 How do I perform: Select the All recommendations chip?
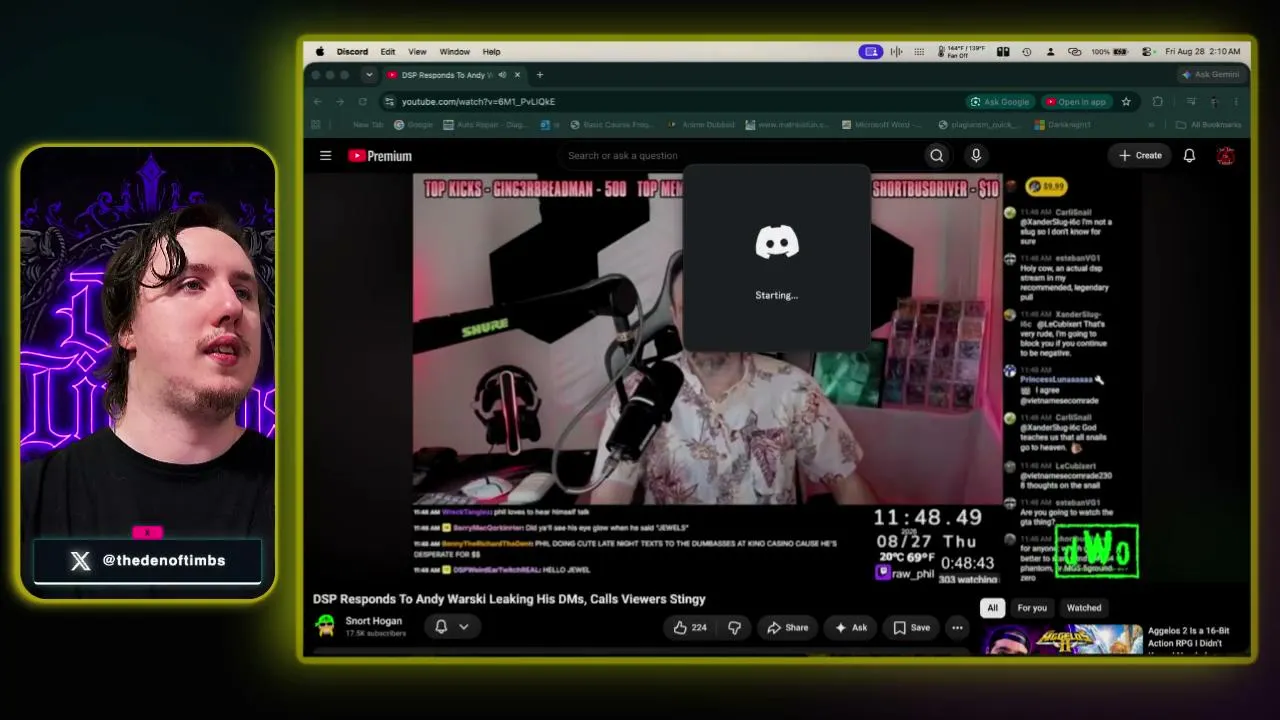[992, 607]
